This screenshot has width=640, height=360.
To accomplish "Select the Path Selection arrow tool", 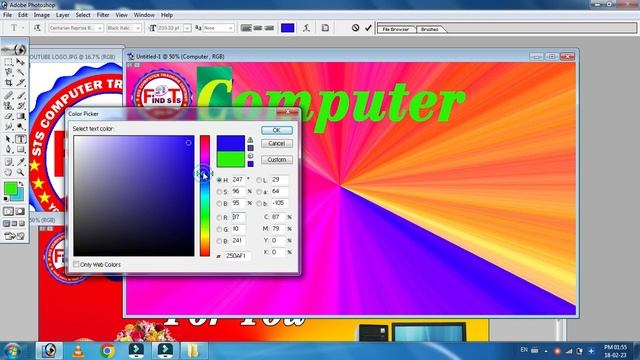I will 9,139.
